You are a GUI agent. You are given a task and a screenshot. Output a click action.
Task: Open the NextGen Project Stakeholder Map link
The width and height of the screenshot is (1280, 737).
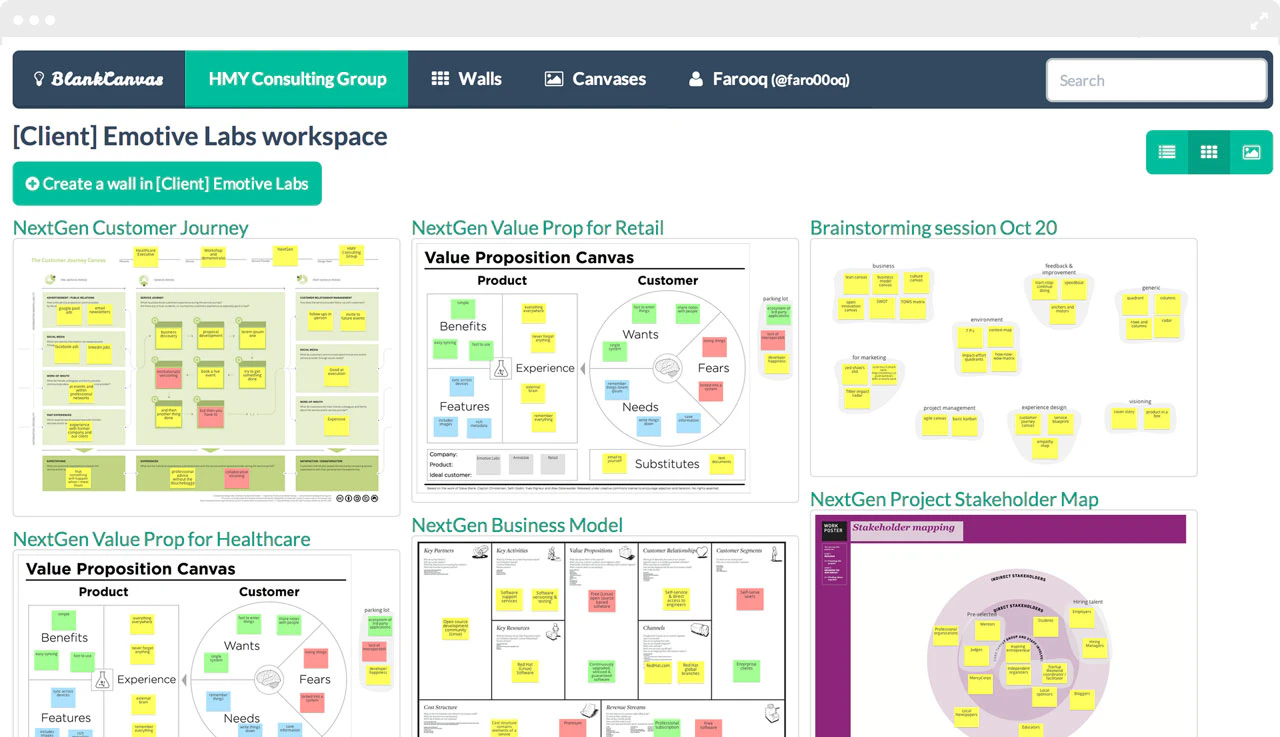click(954, 499)
